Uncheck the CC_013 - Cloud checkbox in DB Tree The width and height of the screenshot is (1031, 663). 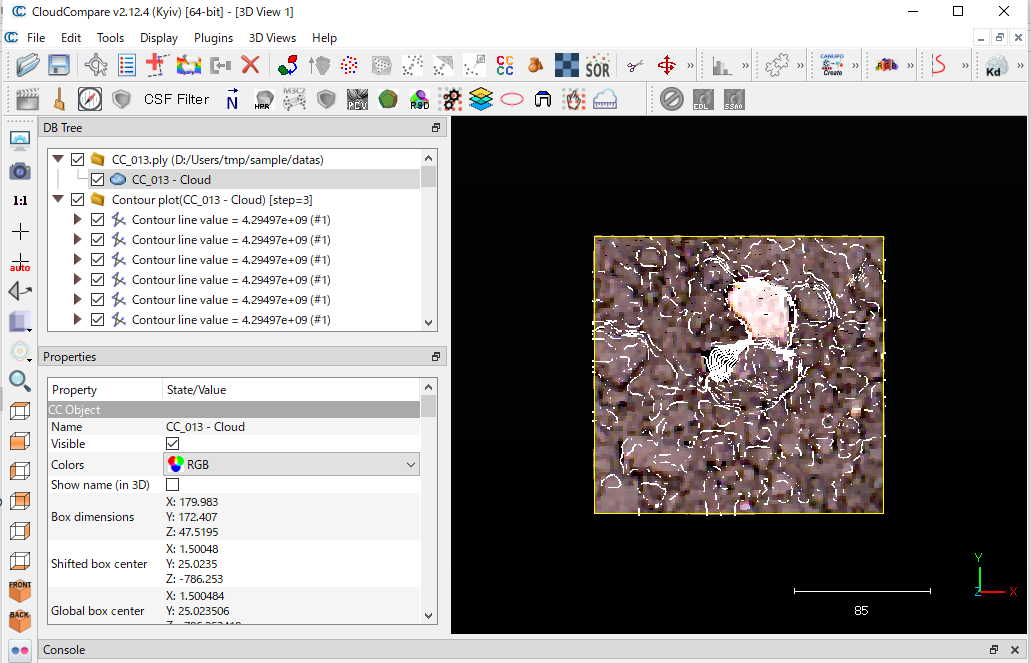pos(97,180)
